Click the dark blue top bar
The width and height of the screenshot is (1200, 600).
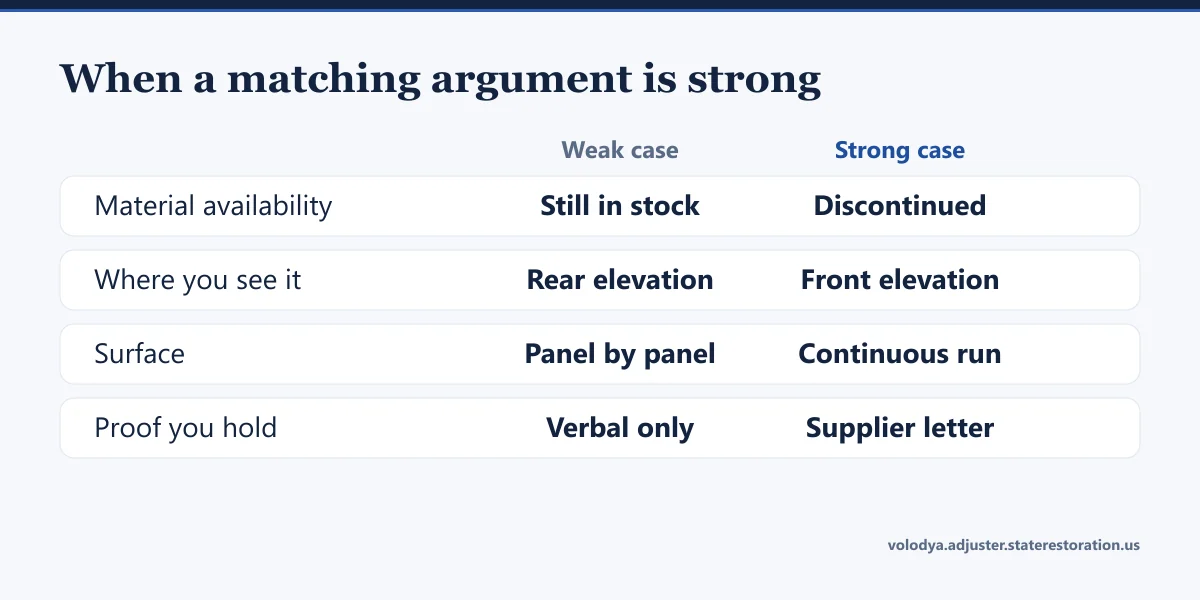tap(600, 5)
